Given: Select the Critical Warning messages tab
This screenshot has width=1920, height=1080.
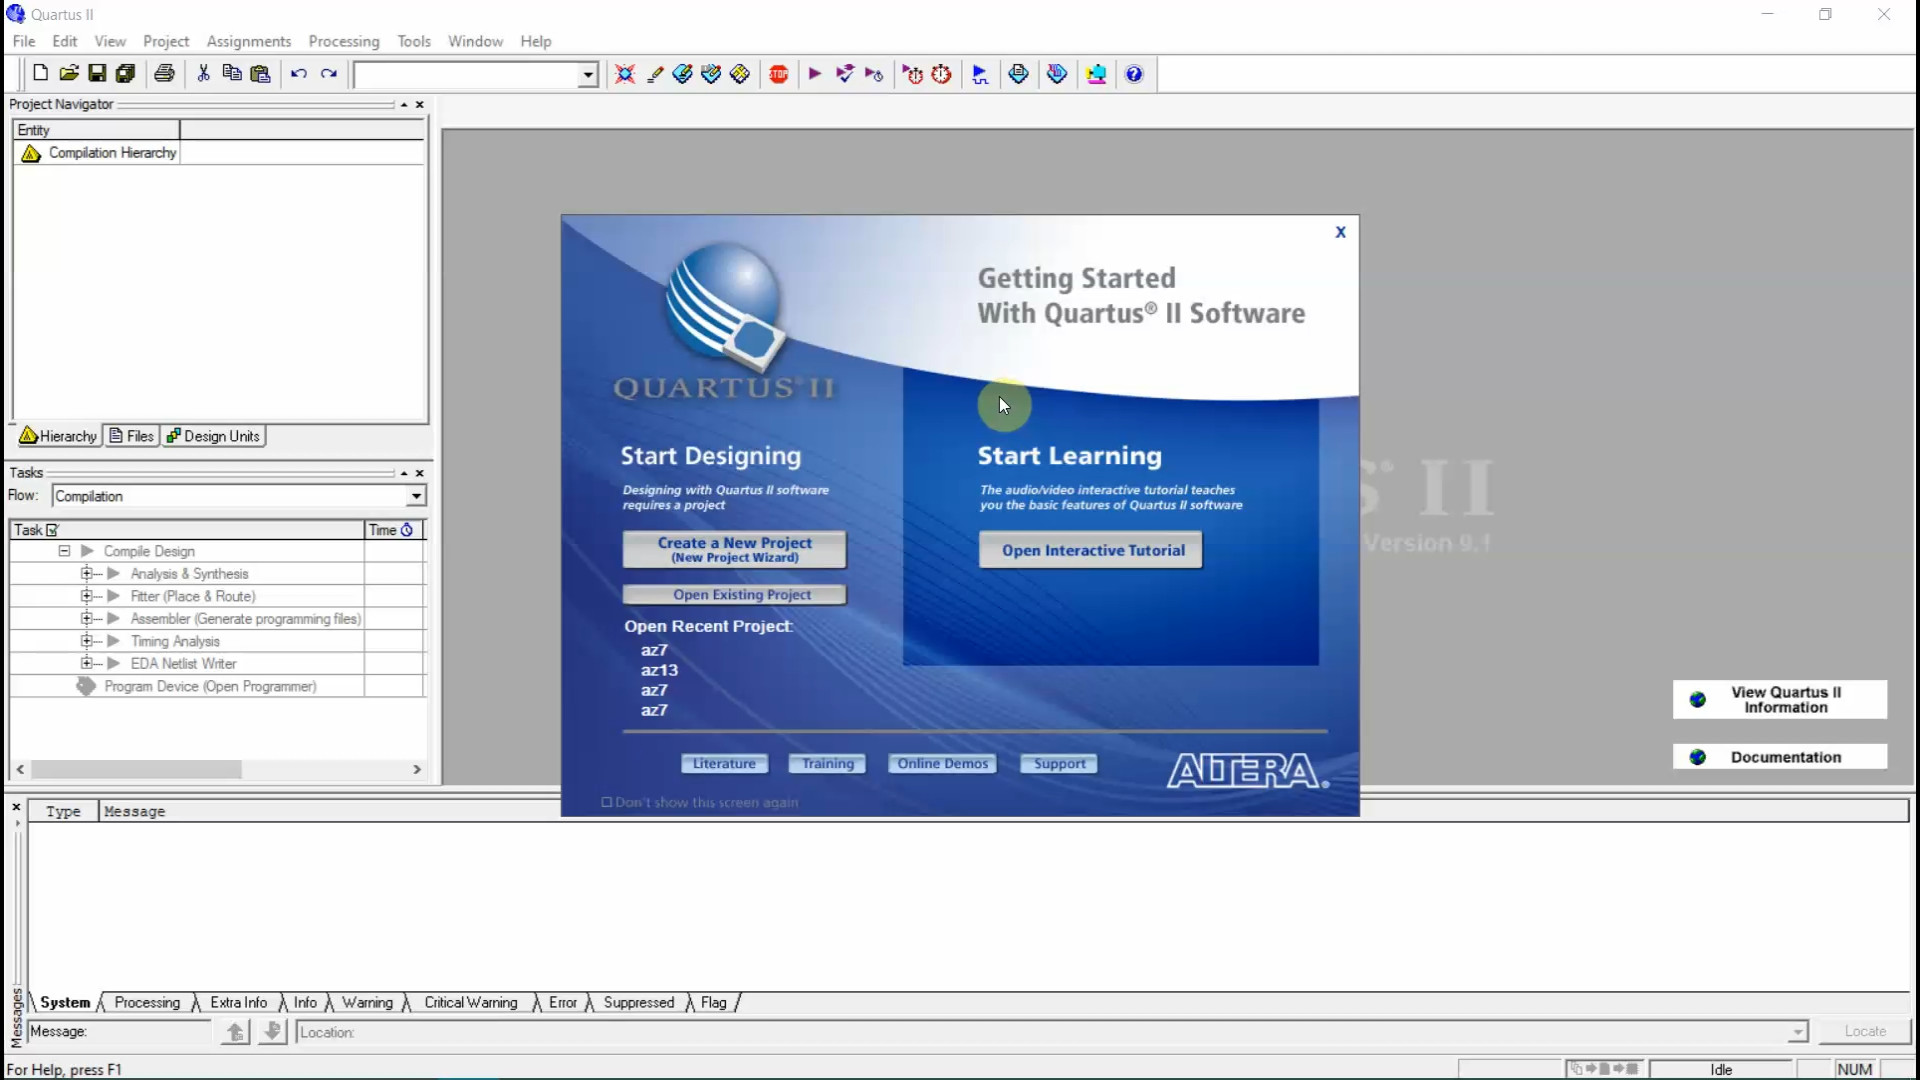Looking at the screenshot, I should tap(470, 1002).
